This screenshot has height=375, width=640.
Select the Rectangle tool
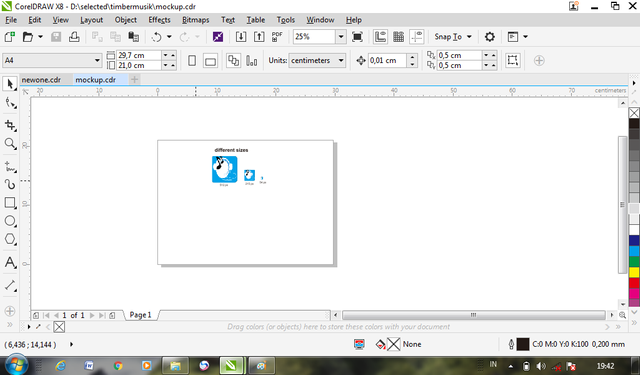click(10, 203)
